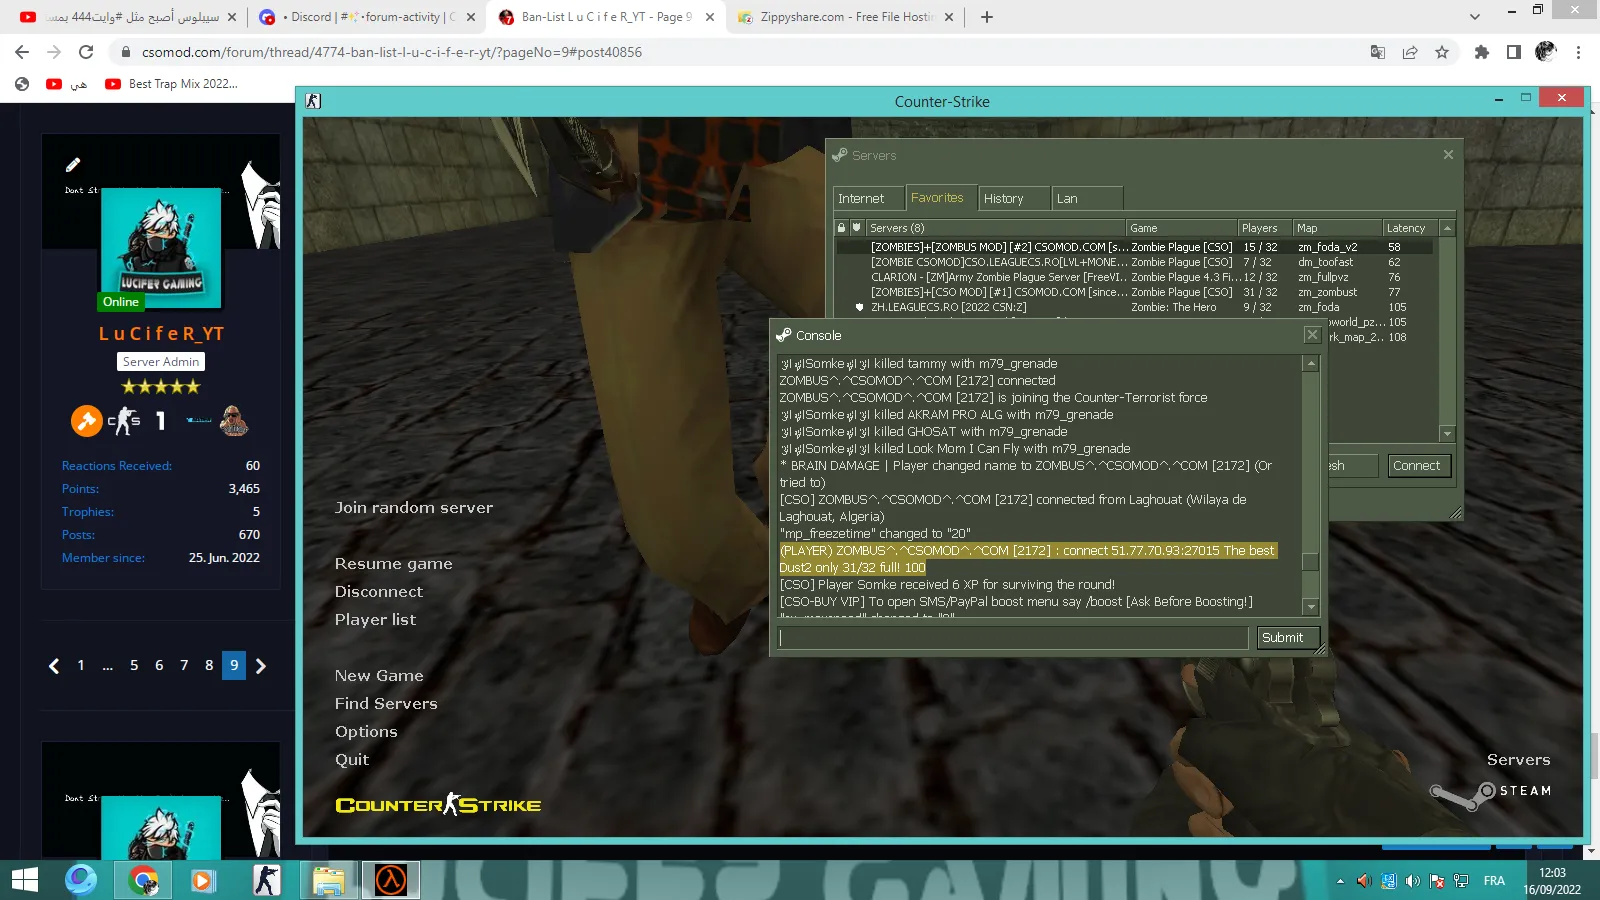The image size is (1600, 900).
Task: Click the server list scroll-down arrow
Action: point(1447,433)
